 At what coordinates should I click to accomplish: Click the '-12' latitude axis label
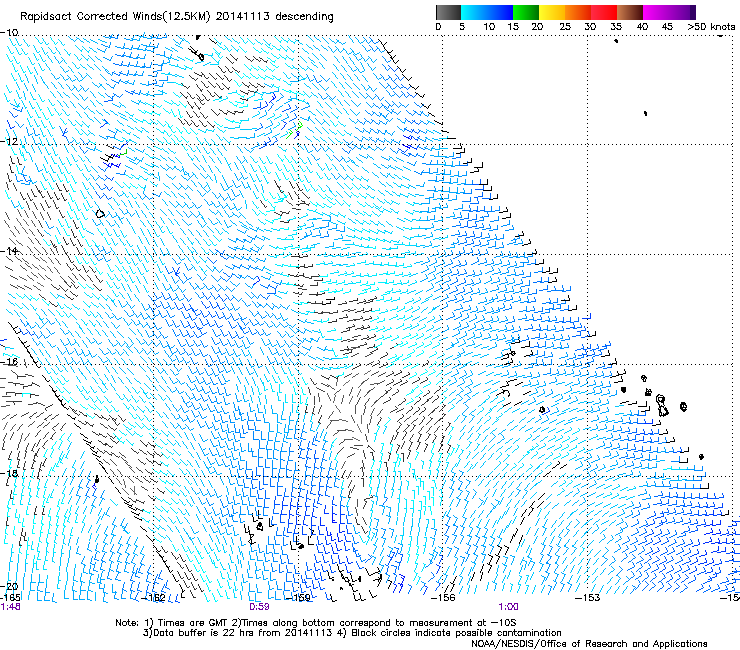[x=9, y=142]
